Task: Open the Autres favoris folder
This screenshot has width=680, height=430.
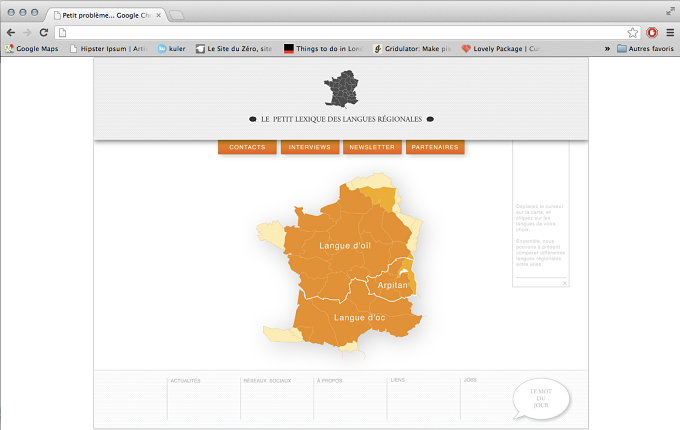Action: click(x=645, y=49)
